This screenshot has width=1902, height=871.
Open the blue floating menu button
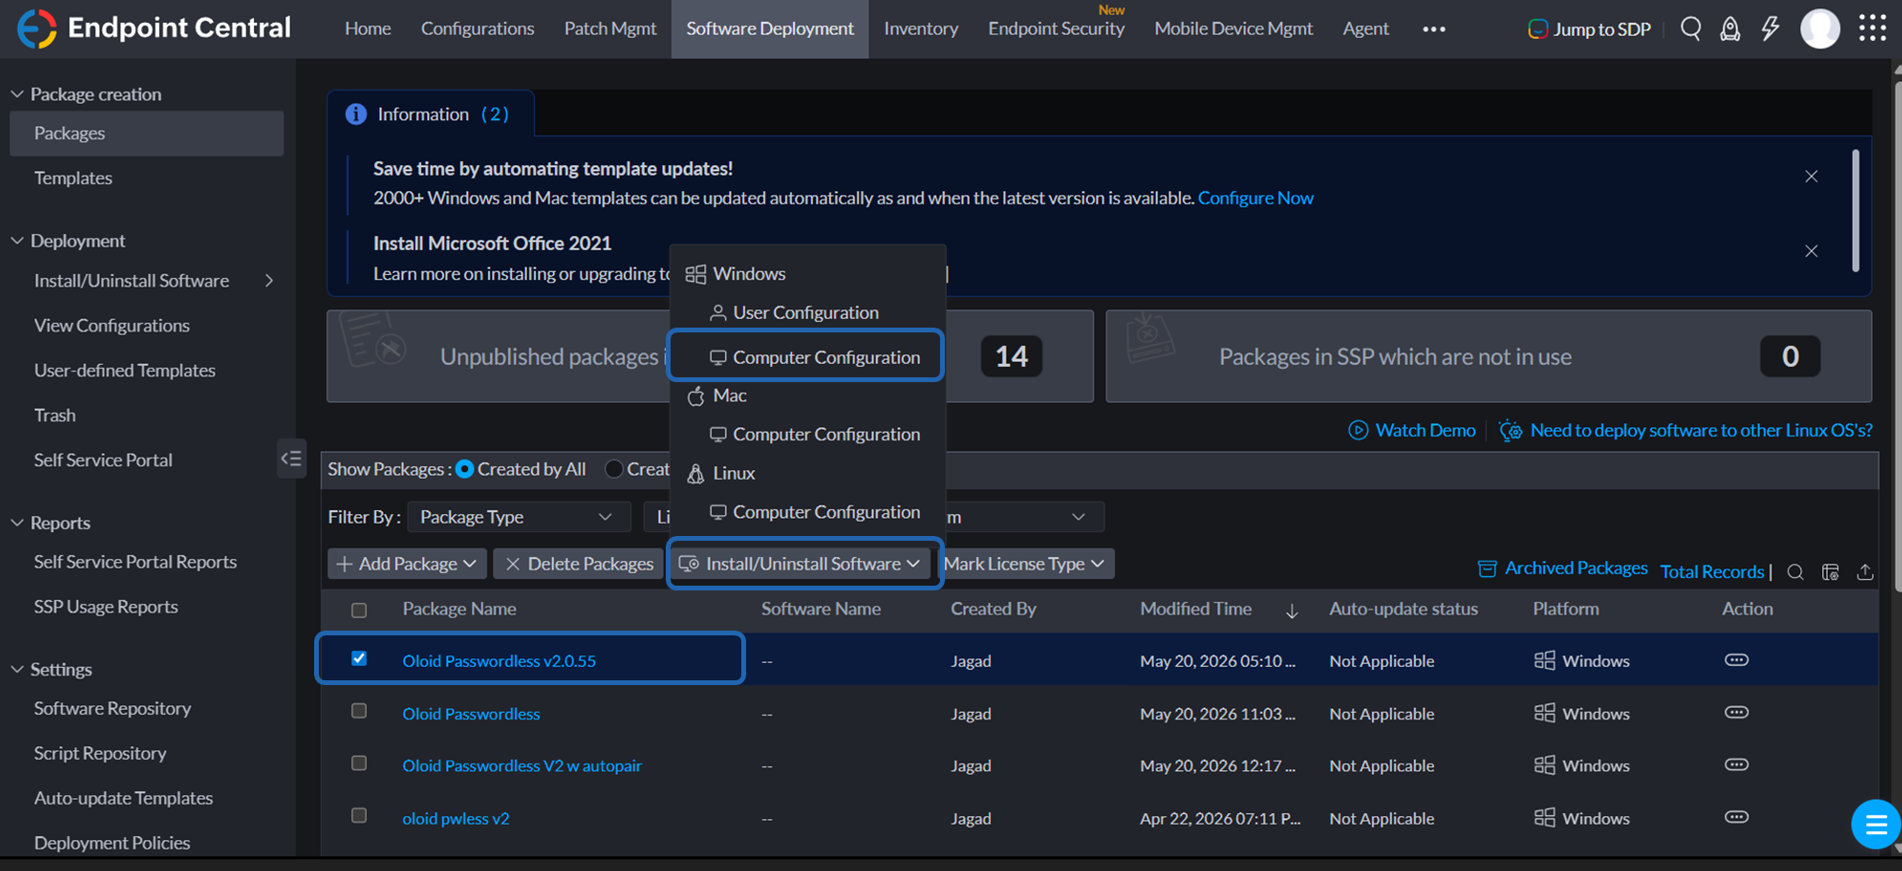(1875, 825)
